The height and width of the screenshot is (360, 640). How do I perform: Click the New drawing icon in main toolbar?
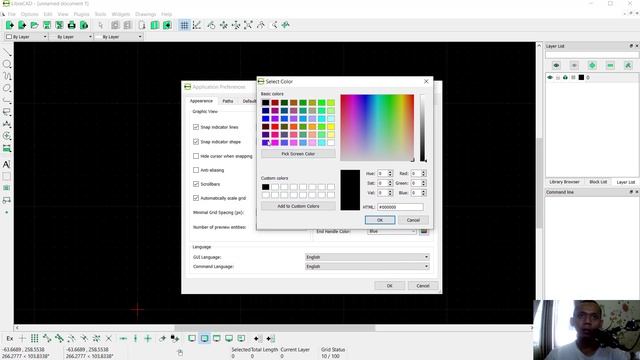[9, 25]
